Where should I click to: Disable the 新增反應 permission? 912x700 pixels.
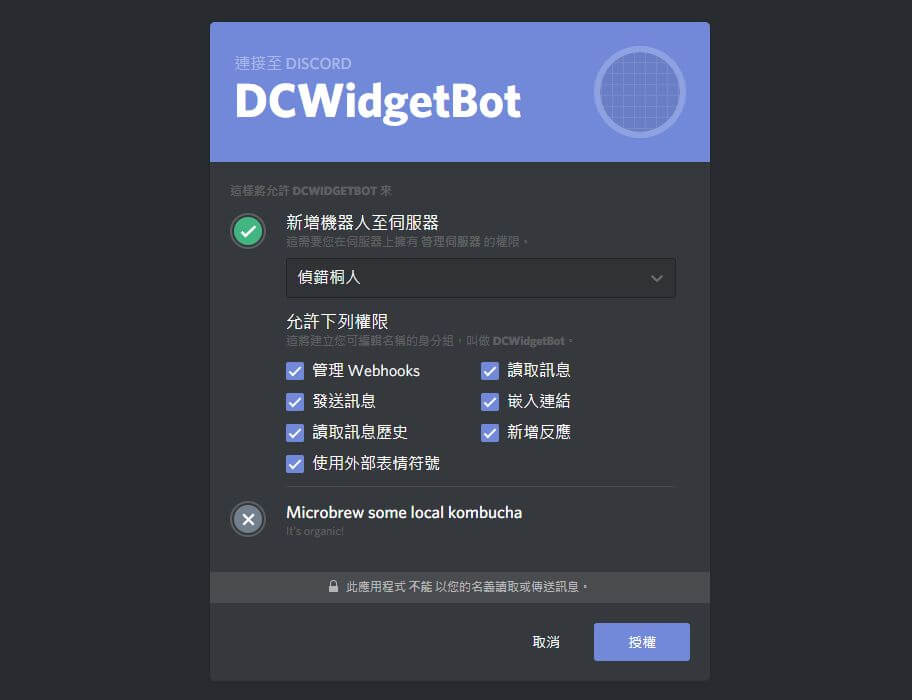[490, 433]
